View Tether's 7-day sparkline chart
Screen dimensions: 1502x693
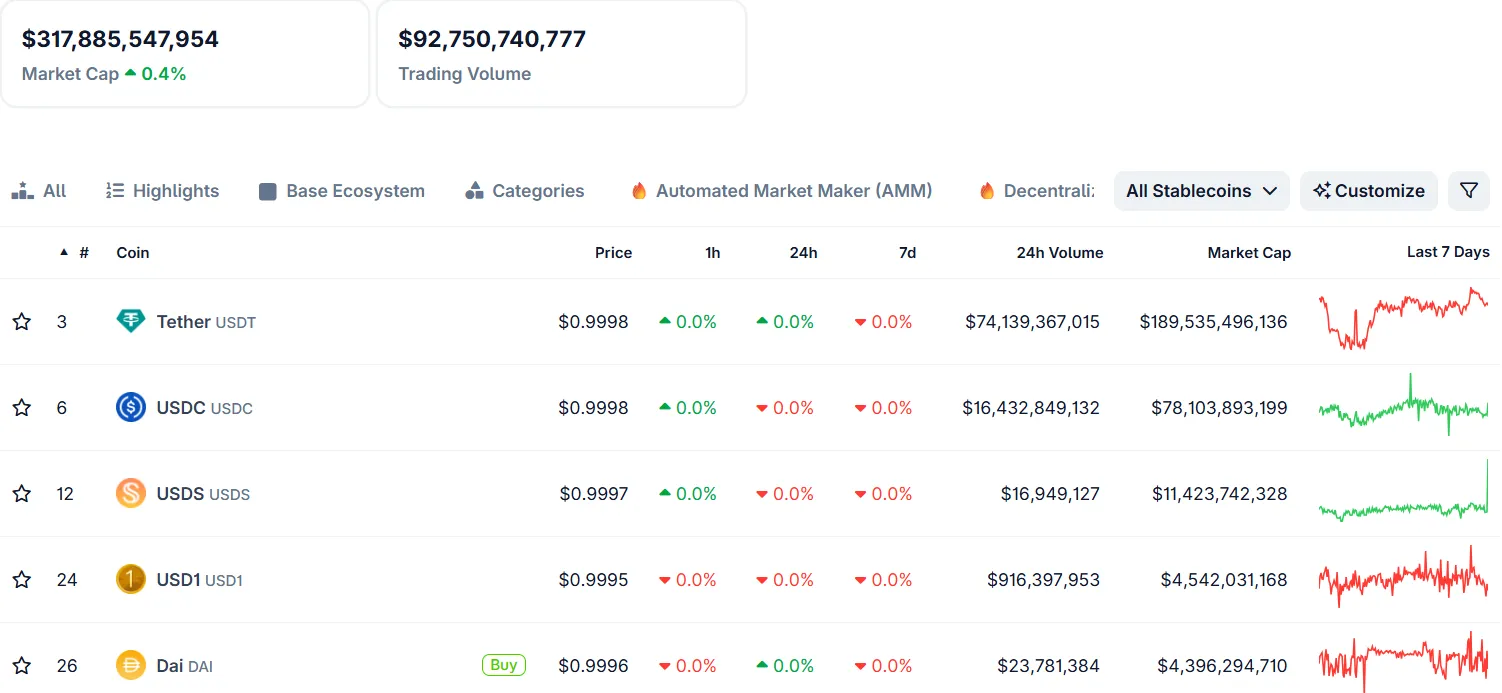click(1403, 319)
